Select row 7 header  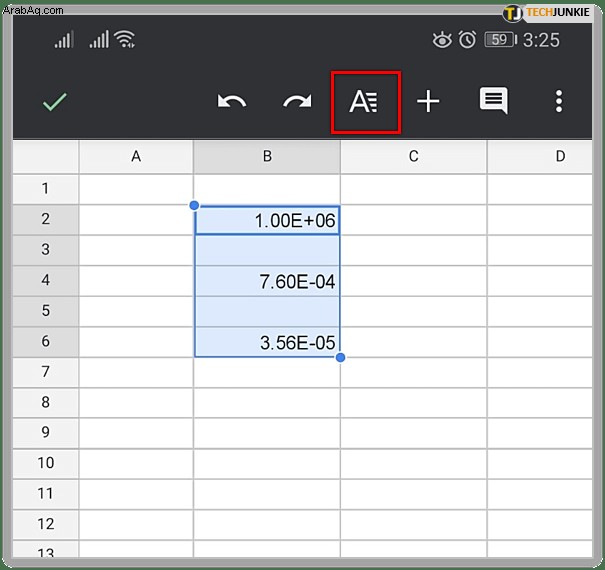click(x=46, y=372)
